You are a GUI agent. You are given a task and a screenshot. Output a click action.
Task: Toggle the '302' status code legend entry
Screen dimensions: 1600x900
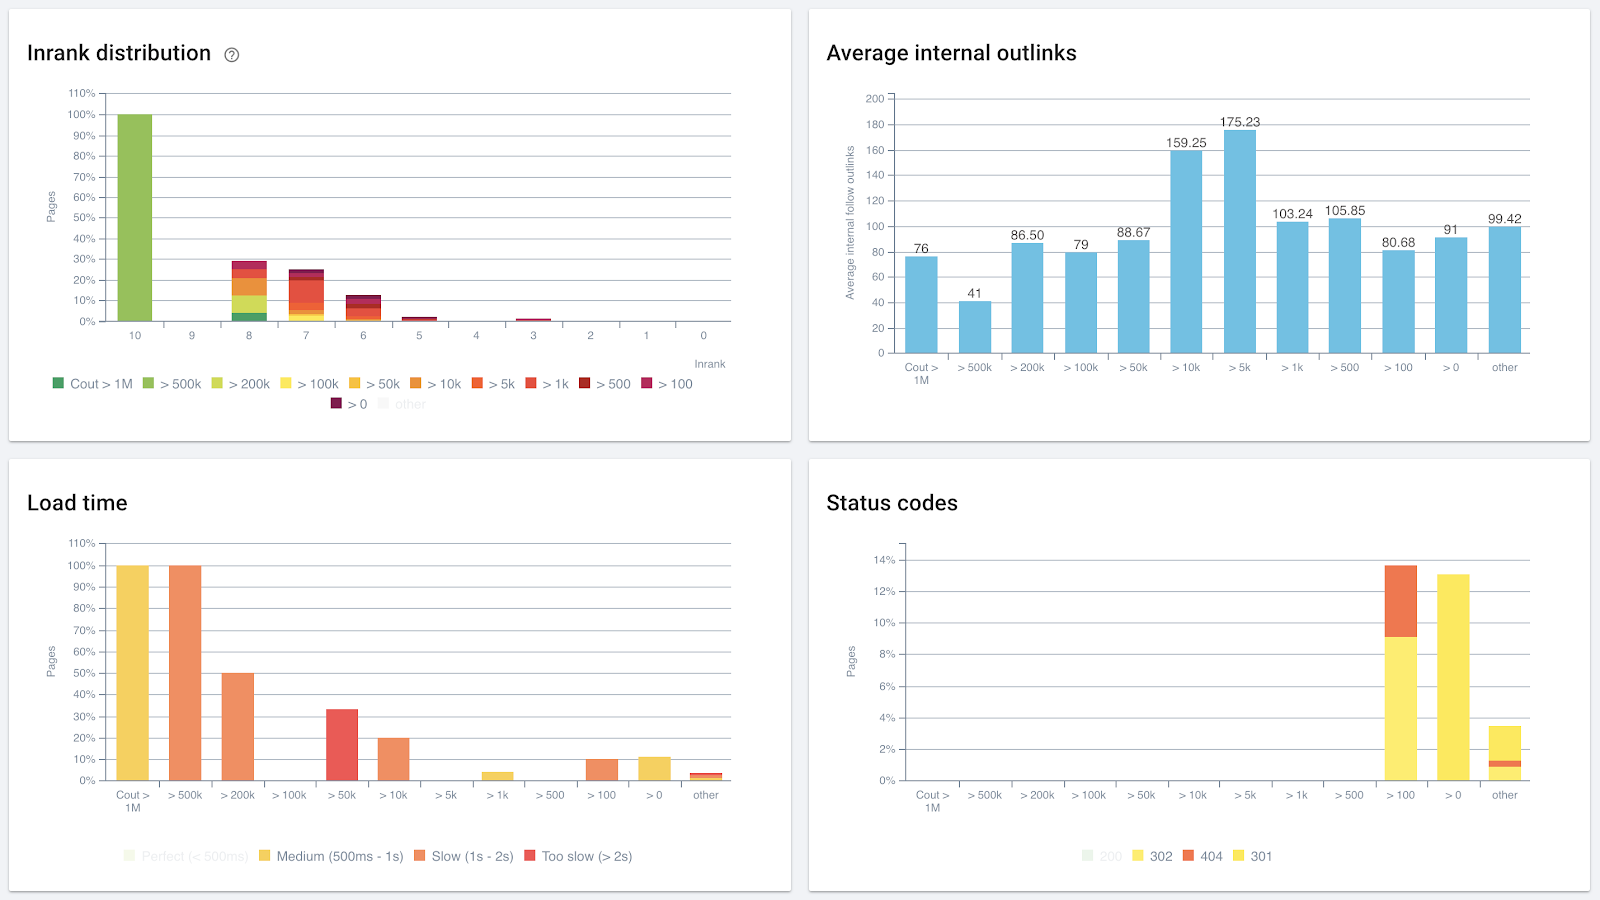pyautogui.click(x=1152, y=857)
